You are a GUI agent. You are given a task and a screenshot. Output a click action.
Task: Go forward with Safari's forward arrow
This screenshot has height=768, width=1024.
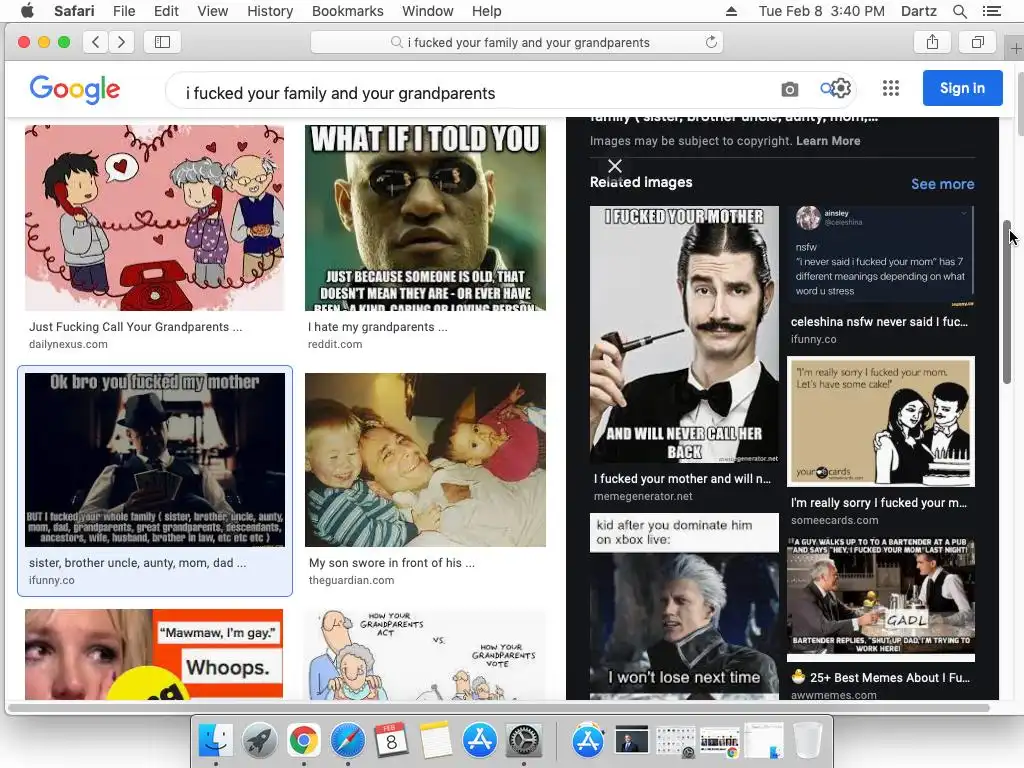pyautogui.click(x=121, y=42)
